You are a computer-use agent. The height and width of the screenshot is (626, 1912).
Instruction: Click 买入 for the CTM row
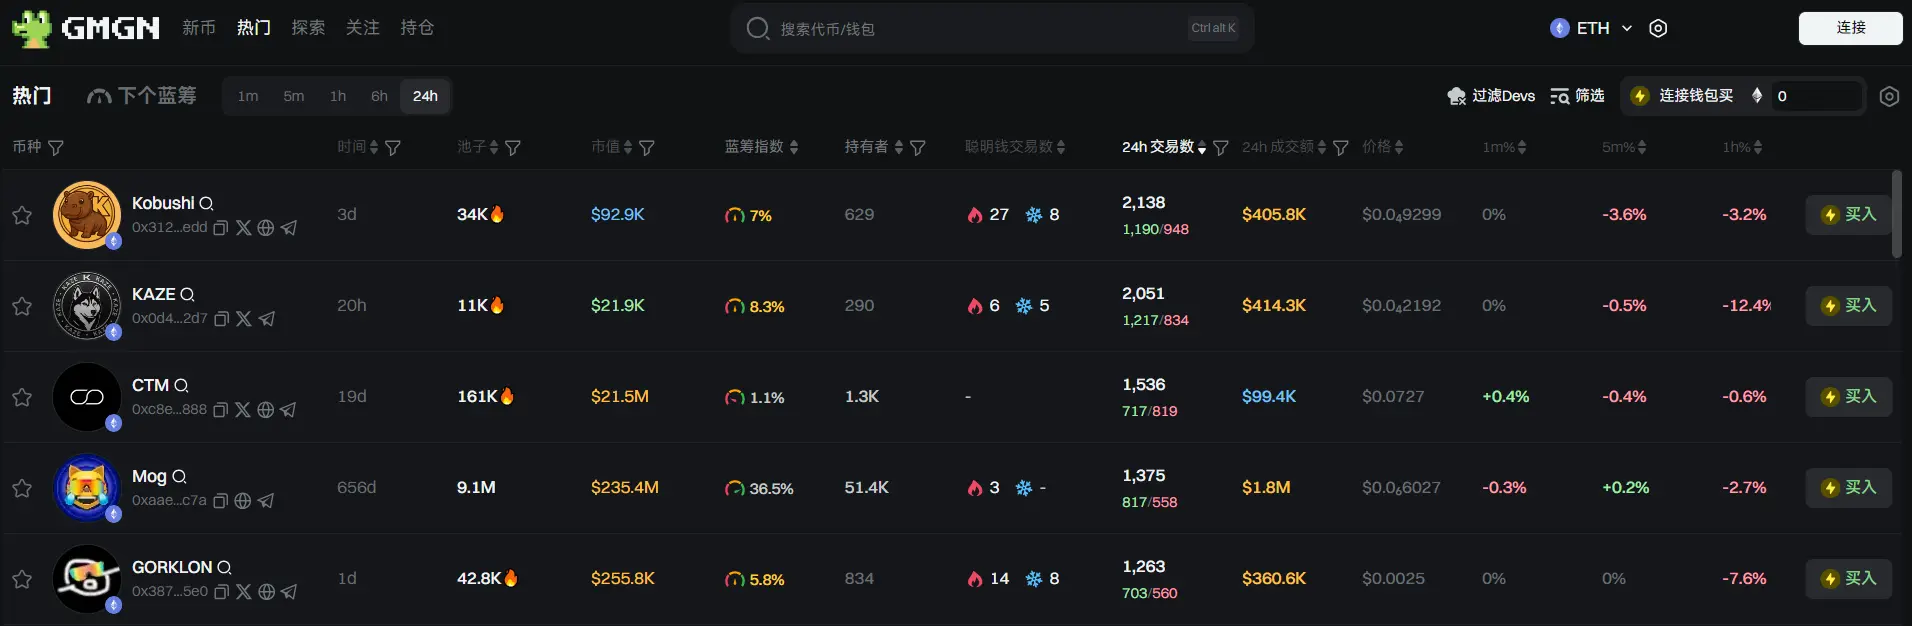pos(1848,397)
